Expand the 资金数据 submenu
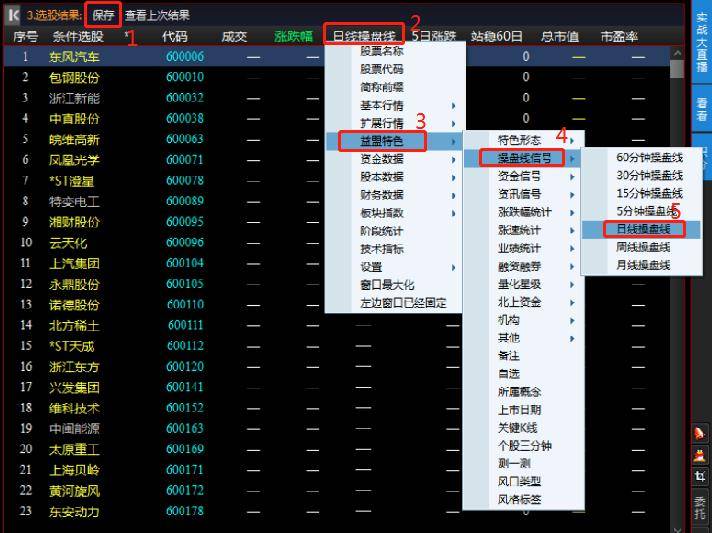 394,159
